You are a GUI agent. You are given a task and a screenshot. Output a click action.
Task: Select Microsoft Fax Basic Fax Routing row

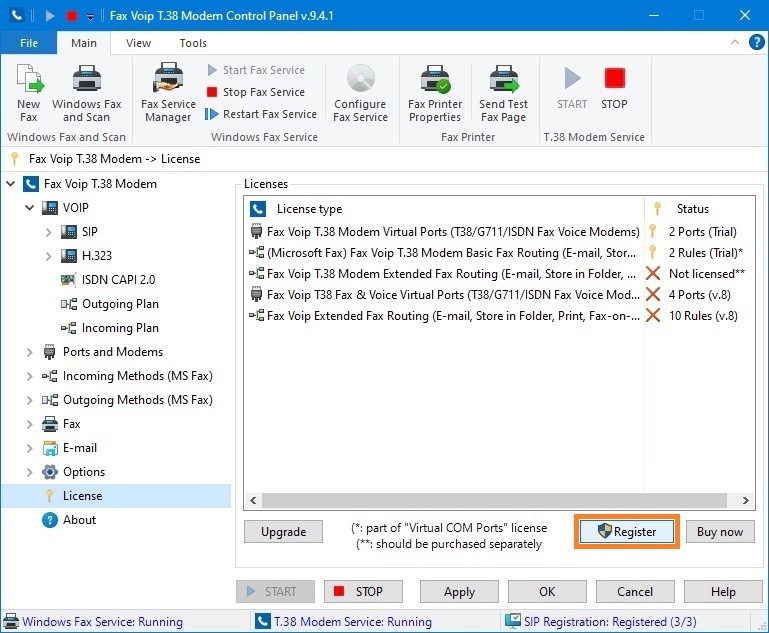tap(498, 253)
